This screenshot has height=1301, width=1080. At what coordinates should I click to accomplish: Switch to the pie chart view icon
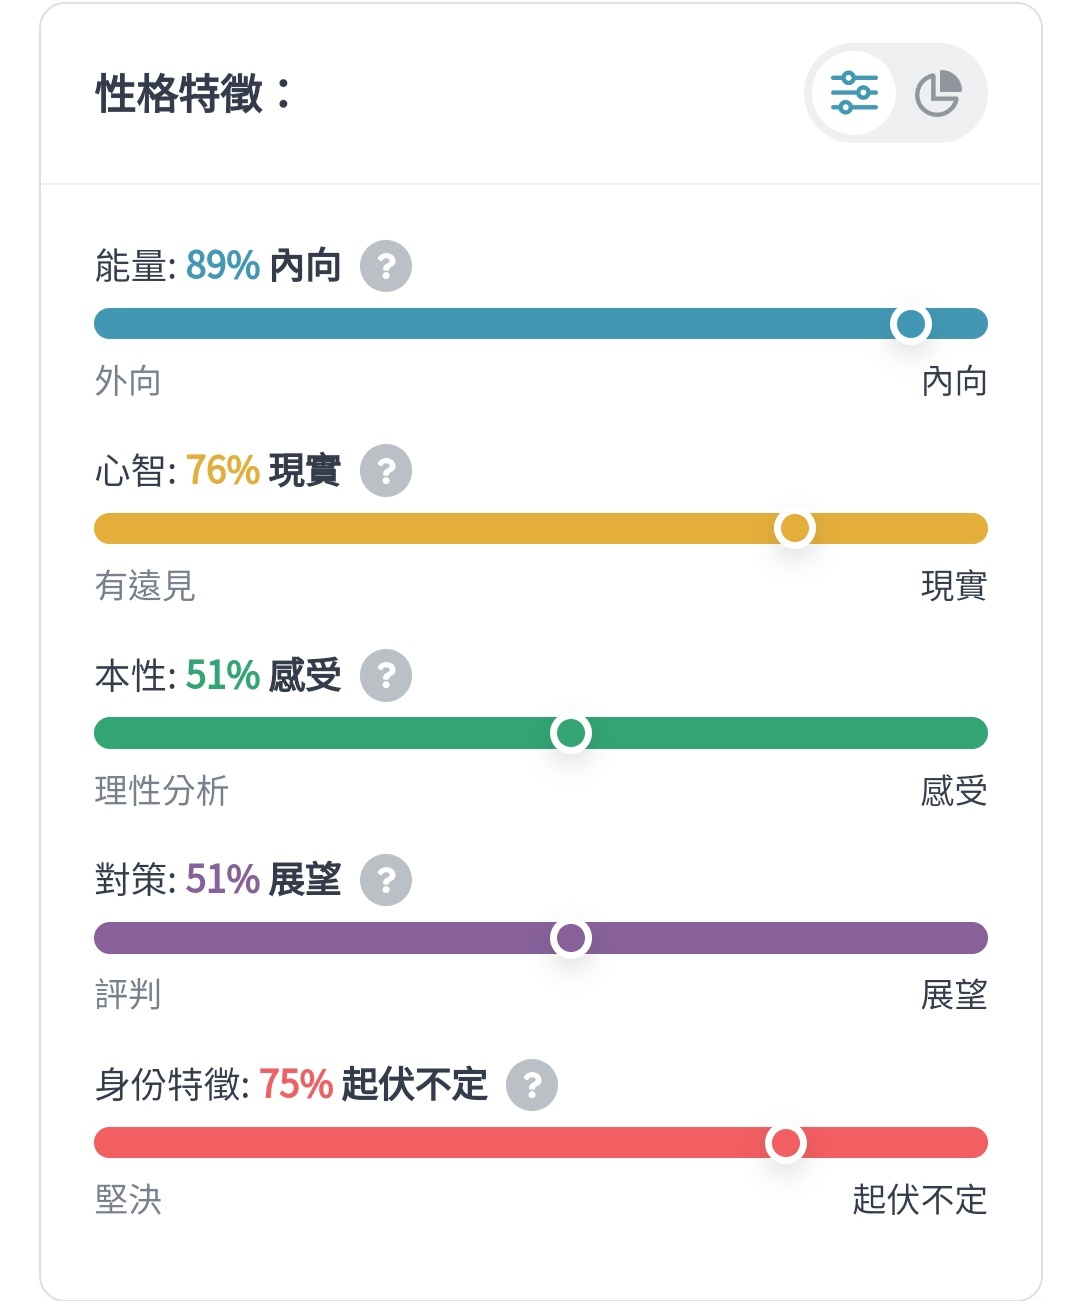click(x=938, y=94)
